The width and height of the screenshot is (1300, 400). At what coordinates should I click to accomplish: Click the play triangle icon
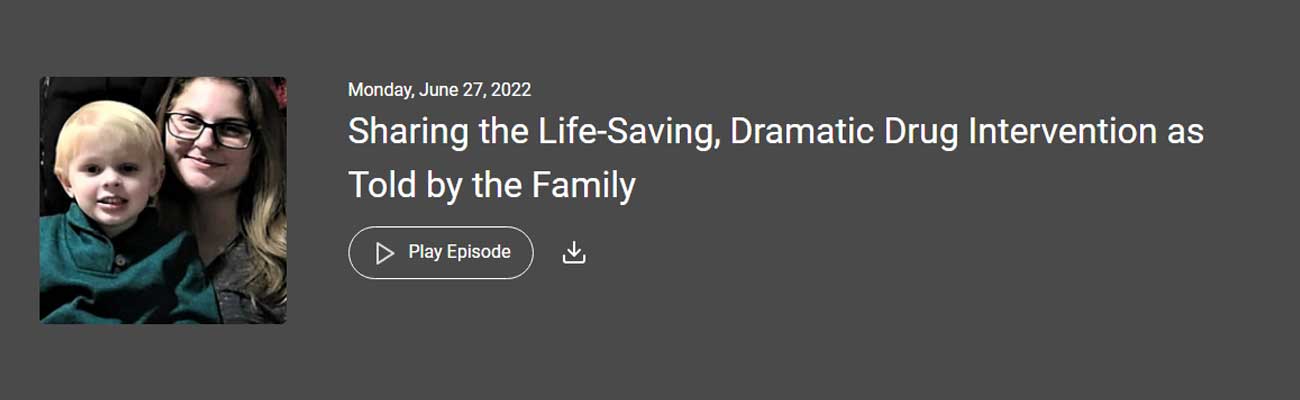tap(384, 253)
